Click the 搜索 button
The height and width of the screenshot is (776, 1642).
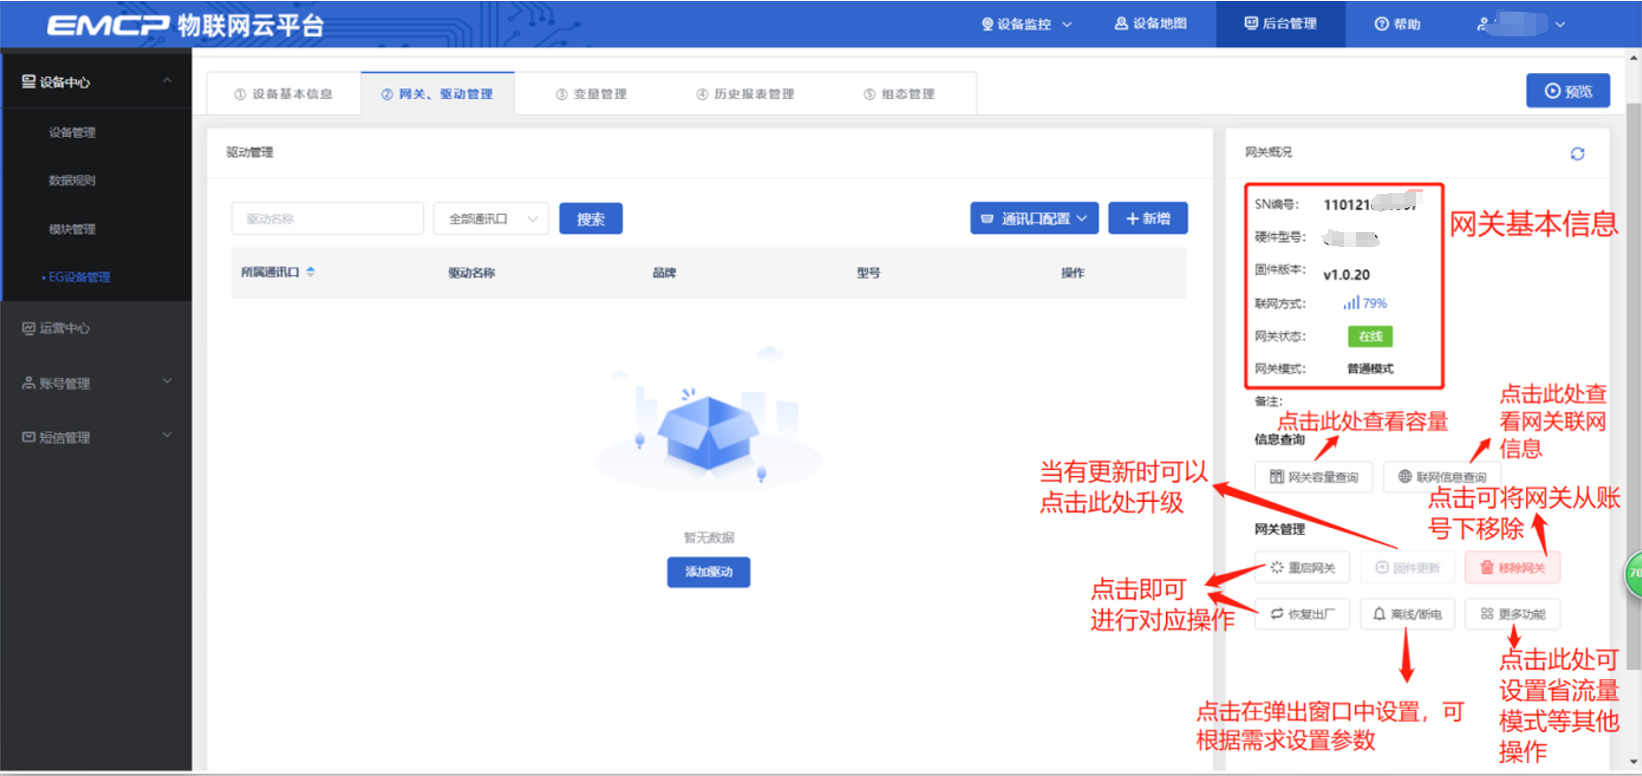591,218
